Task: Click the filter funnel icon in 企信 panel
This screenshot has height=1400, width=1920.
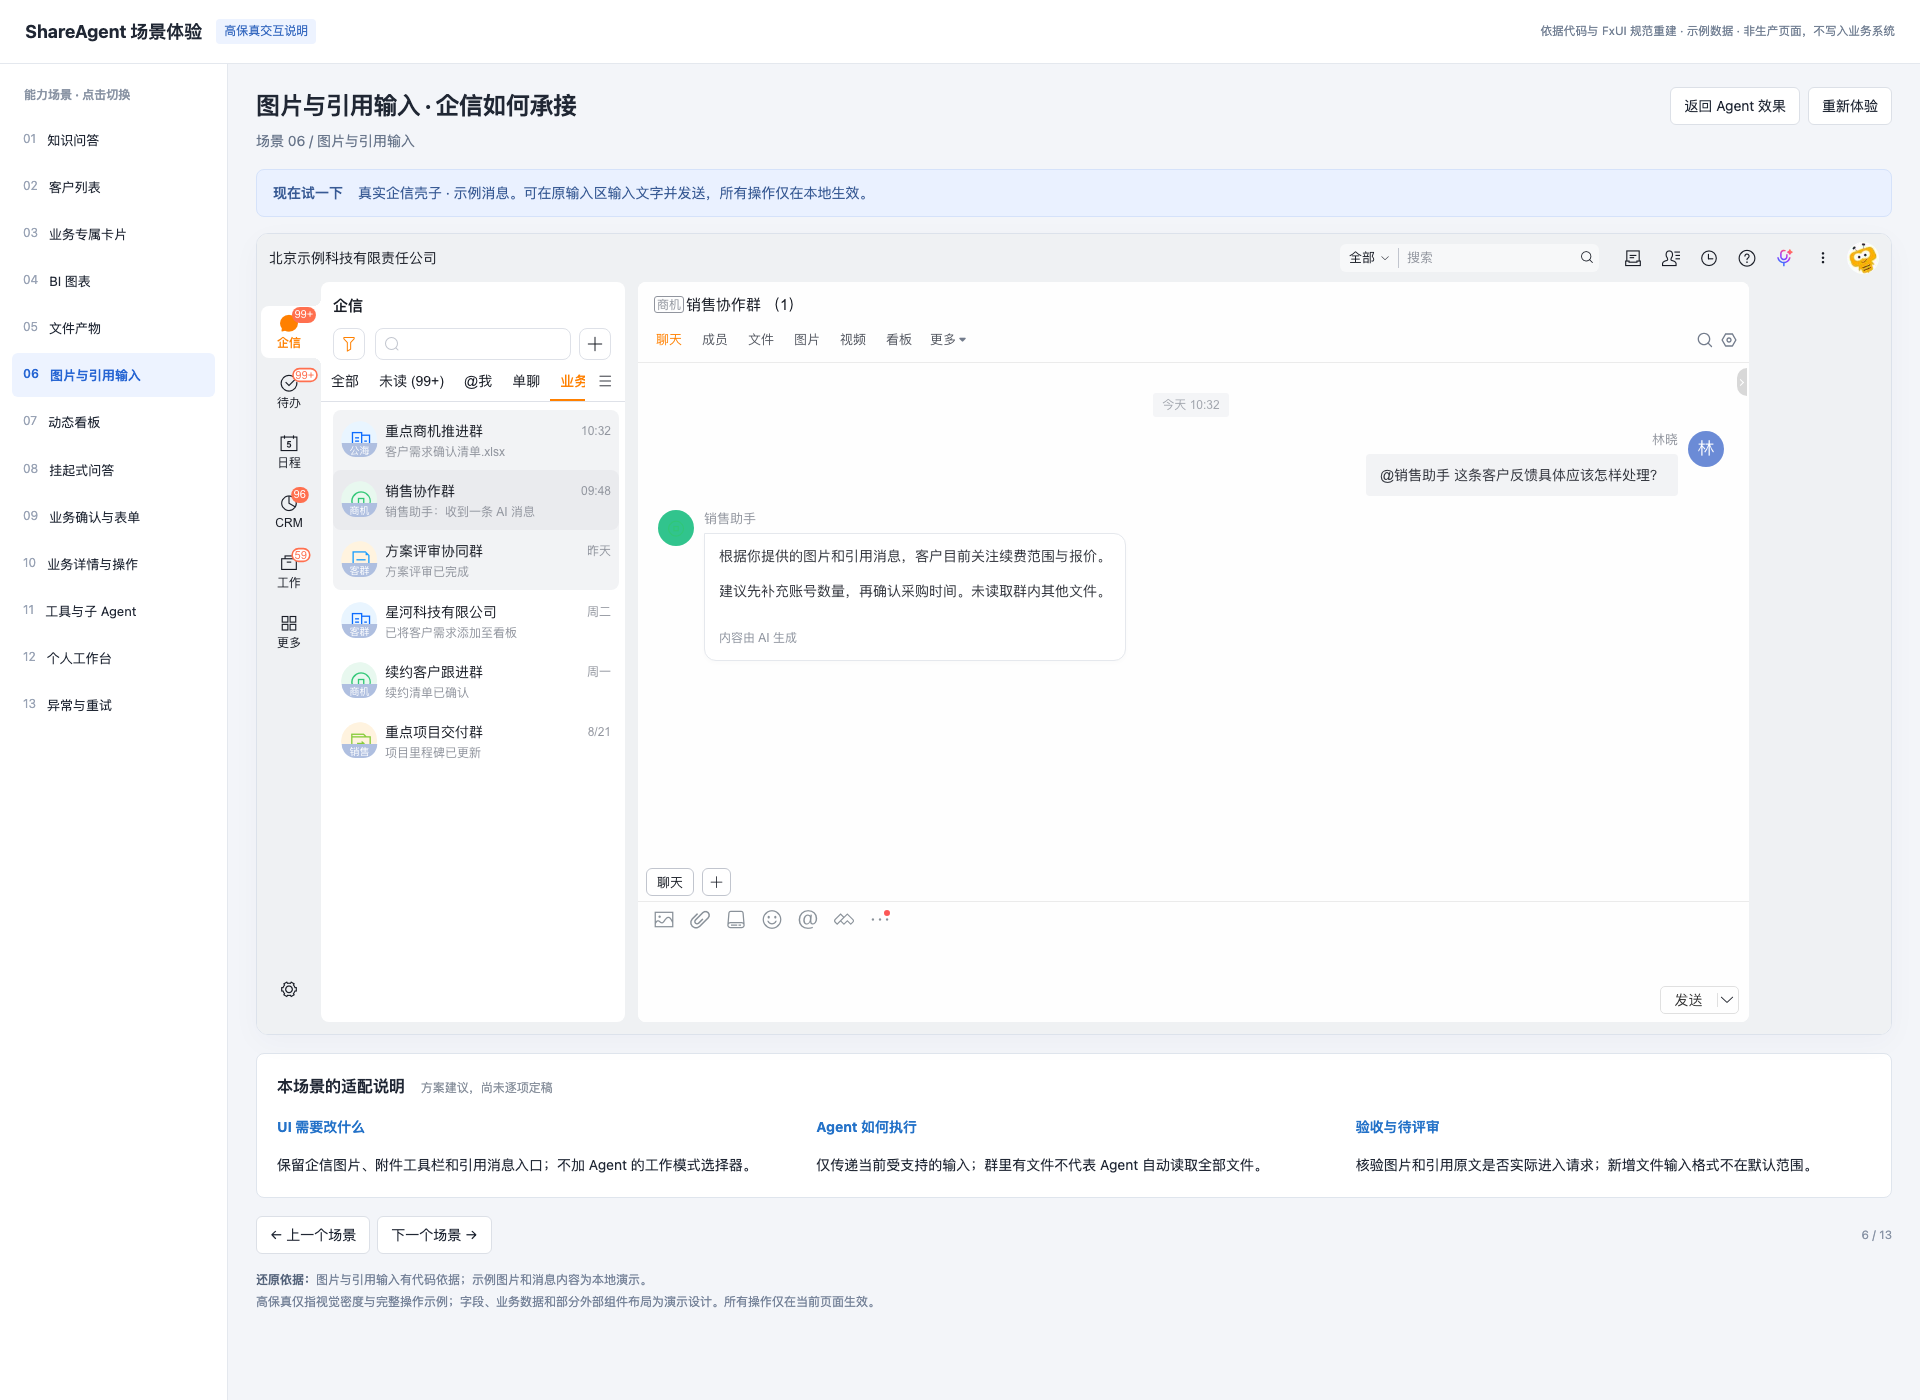Action: (x=349, y=344)
